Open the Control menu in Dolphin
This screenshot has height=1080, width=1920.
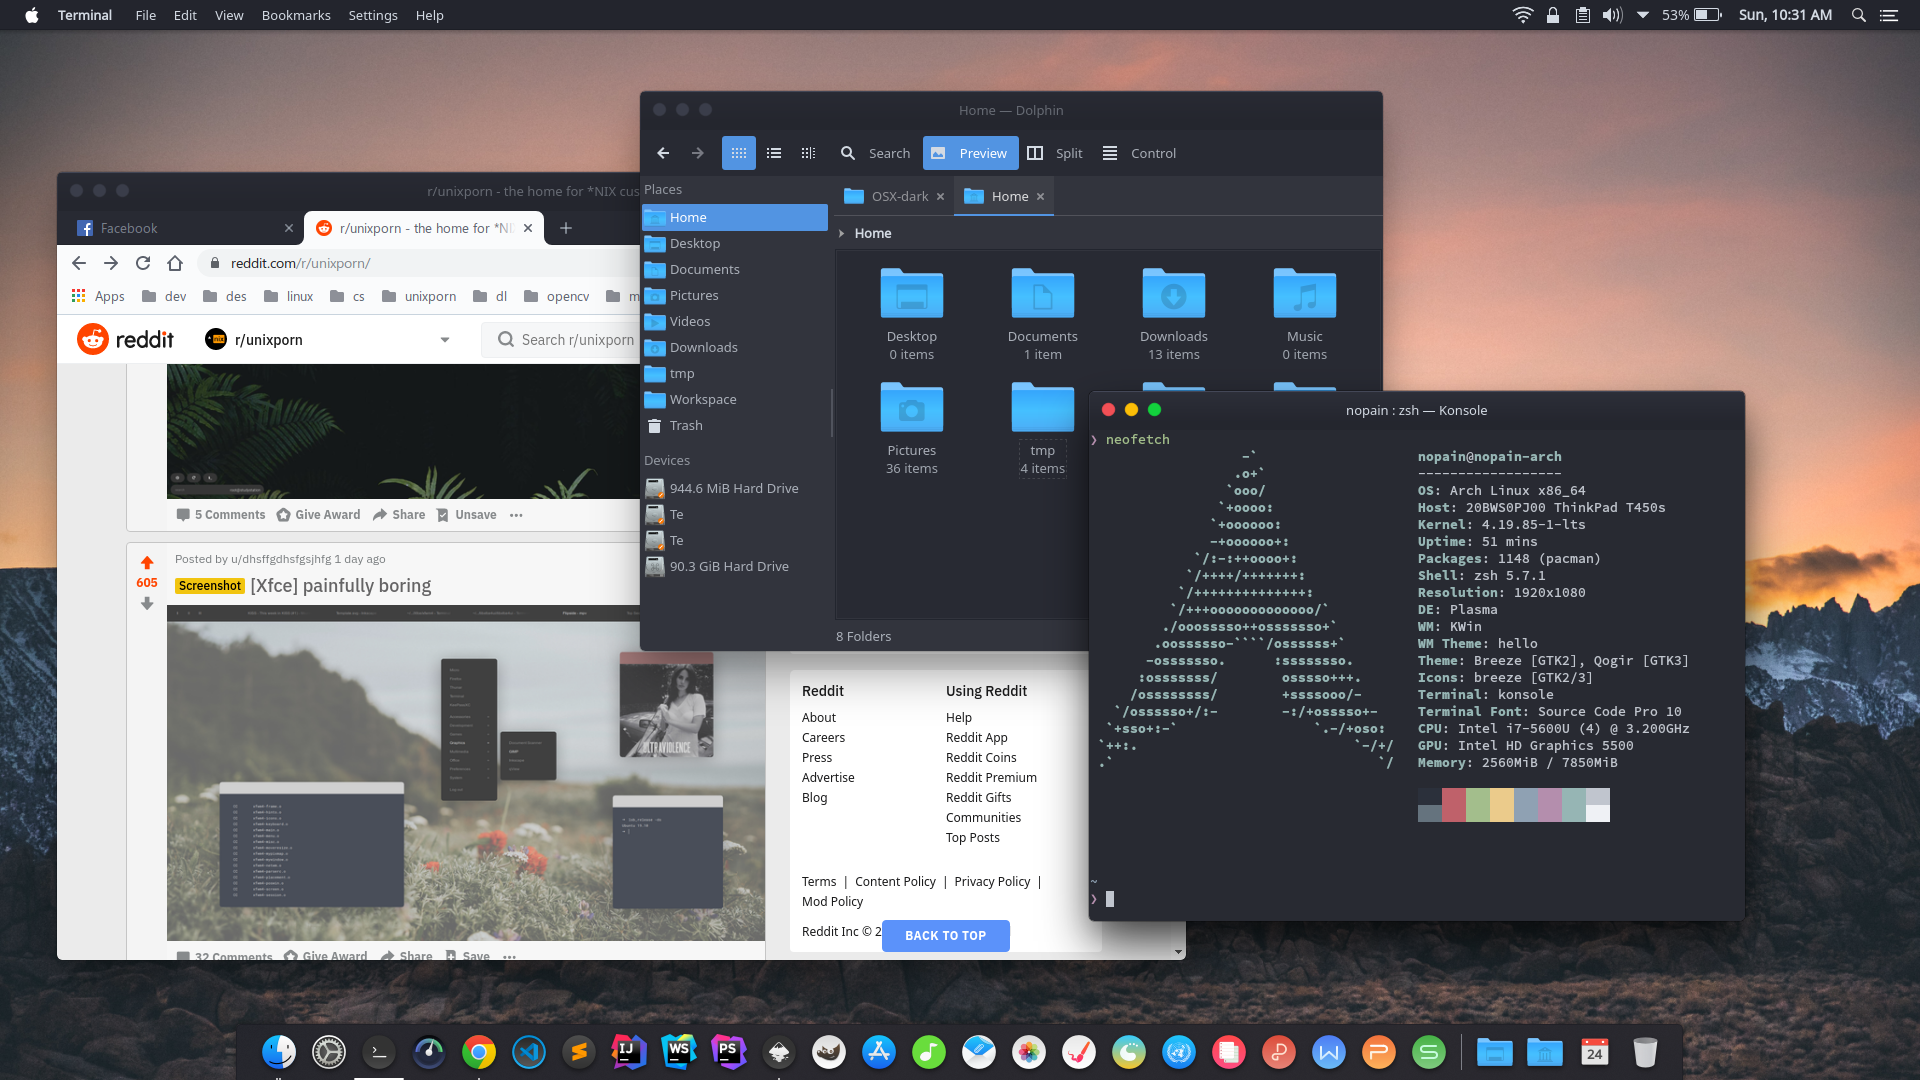tap(1139, 153)
